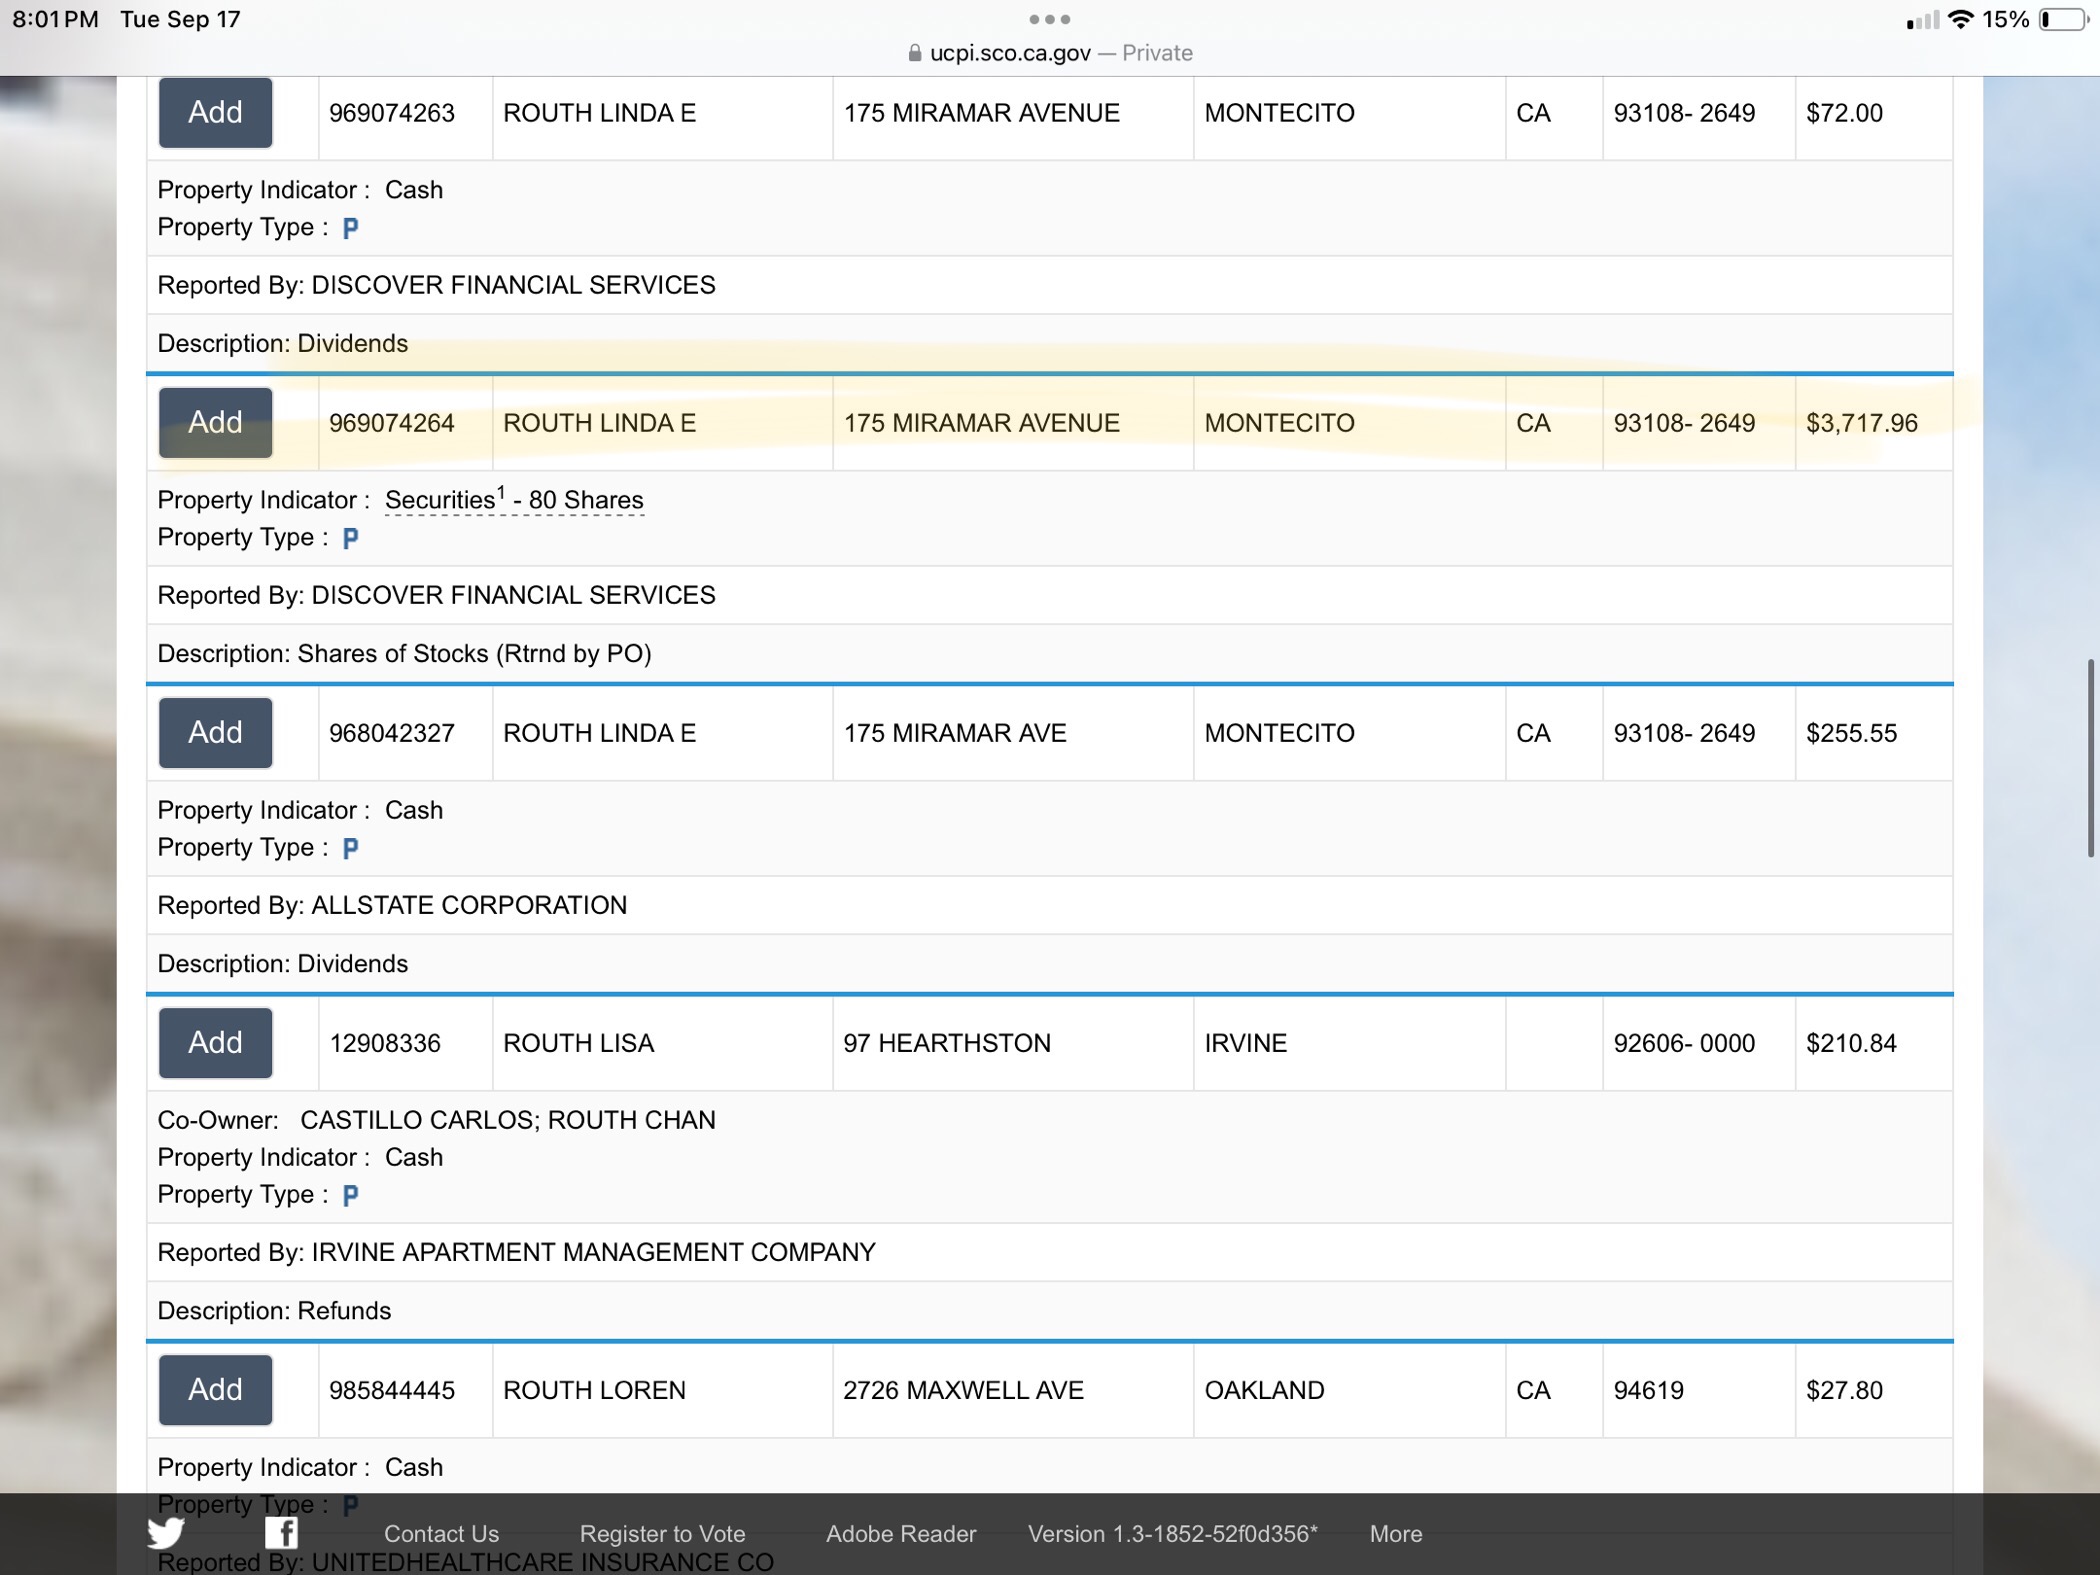Add Routh Lisa property 12908336
The image size is (2100, 1575).
click(x=215, y=1042)
